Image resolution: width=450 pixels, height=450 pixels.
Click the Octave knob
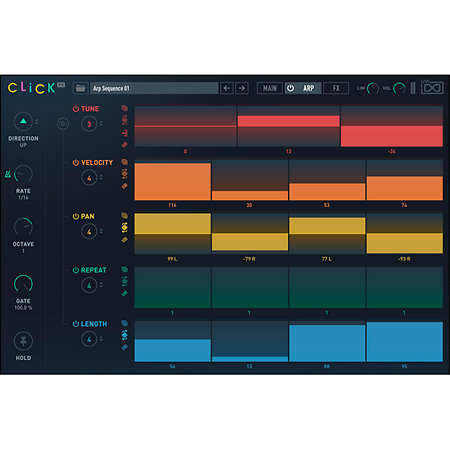click(x=23, y=227)
